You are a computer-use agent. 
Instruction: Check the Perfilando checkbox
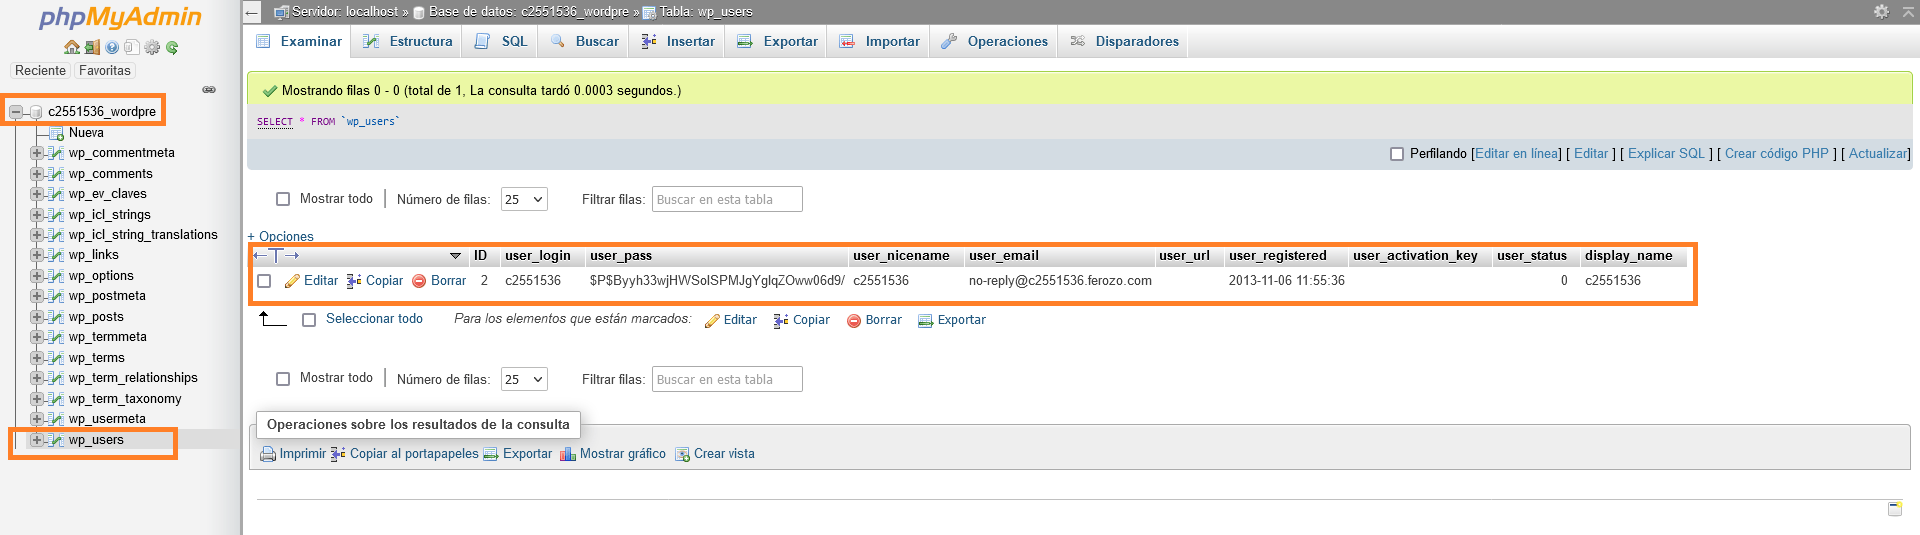point(1397,154)
